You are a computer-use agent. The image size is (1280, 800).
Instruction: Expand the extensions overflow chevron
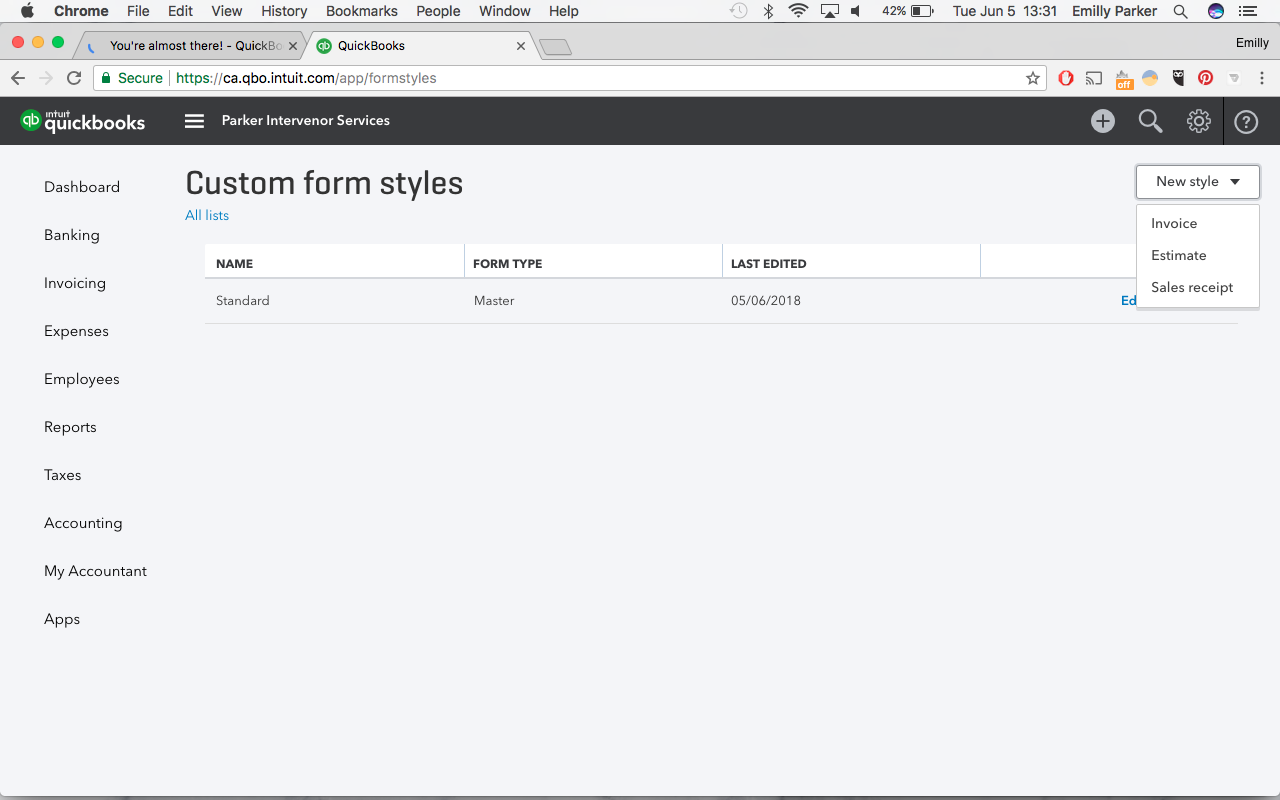coord(1233,77)
